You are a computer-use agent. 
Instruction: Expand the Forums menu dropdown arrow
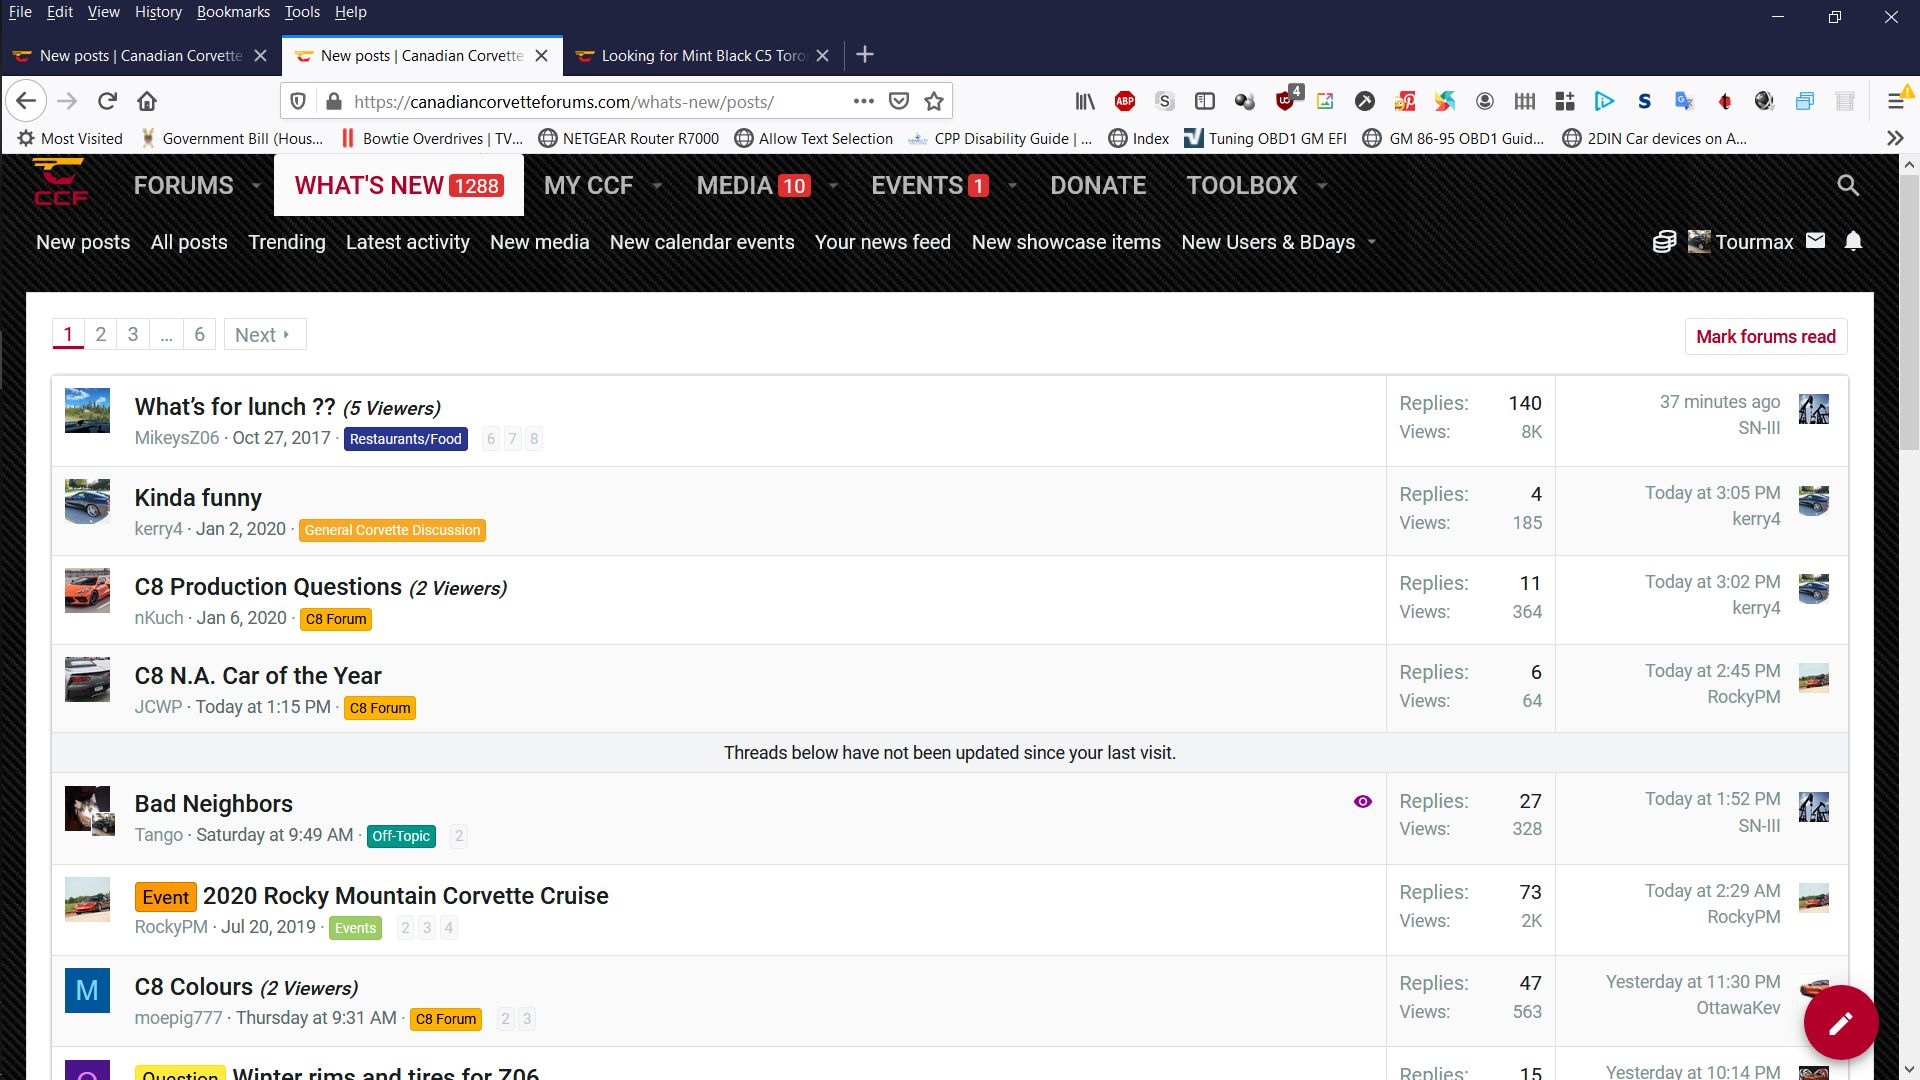coord(256,186)
